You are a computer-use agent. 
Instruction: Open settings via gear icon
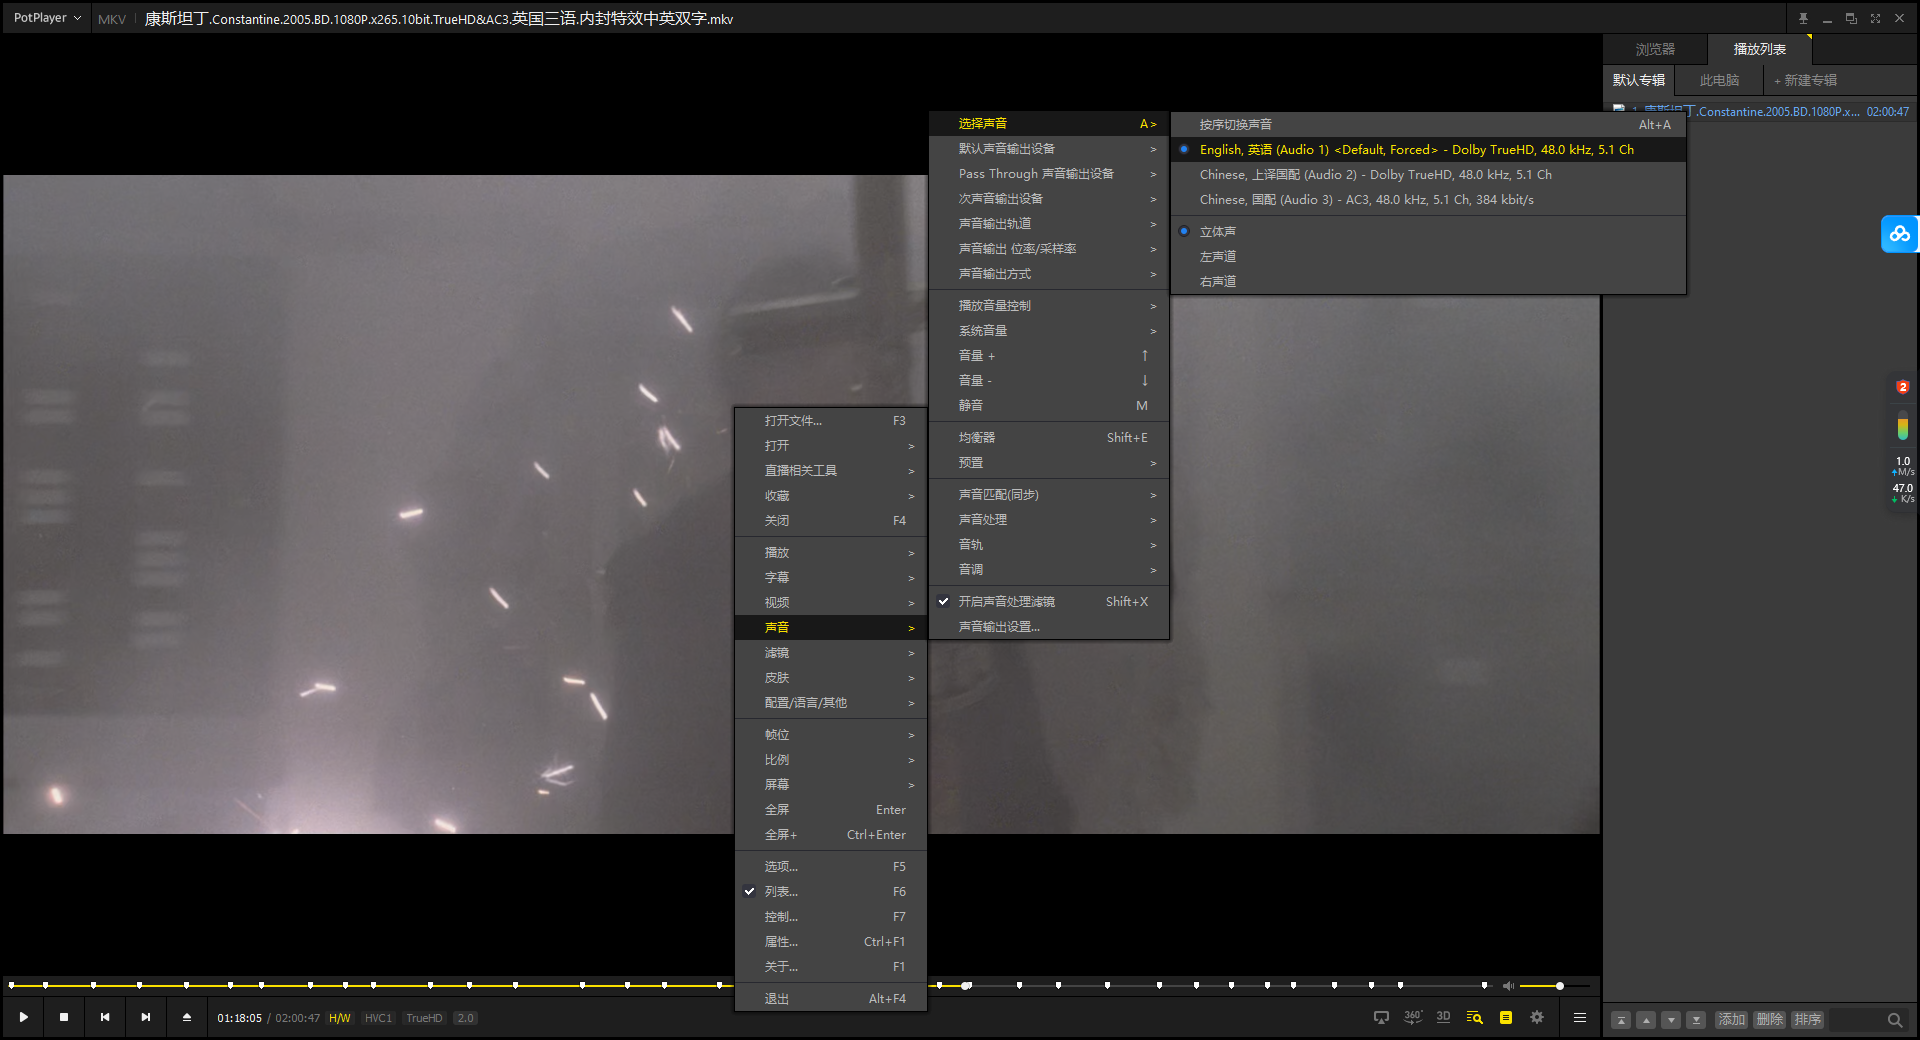pos(1537,1017)
